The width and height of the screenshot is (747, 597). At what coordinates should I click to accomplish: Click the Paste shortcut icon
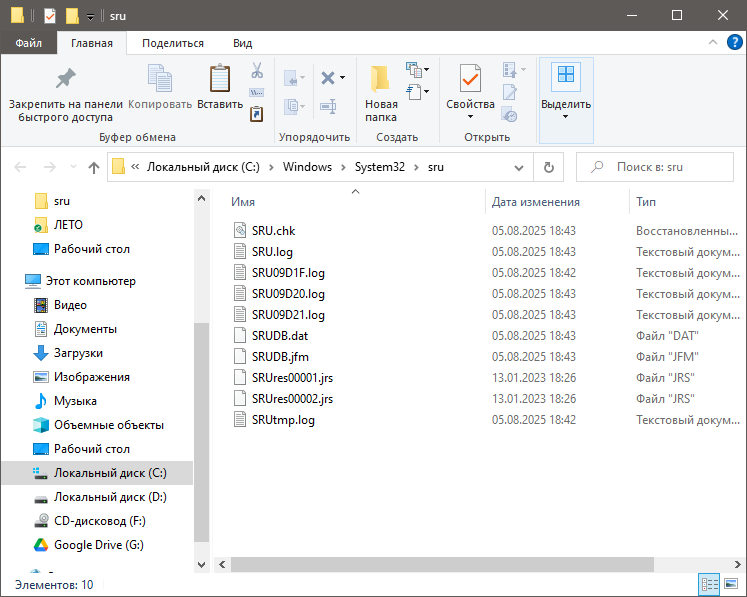tap(257, 114)
